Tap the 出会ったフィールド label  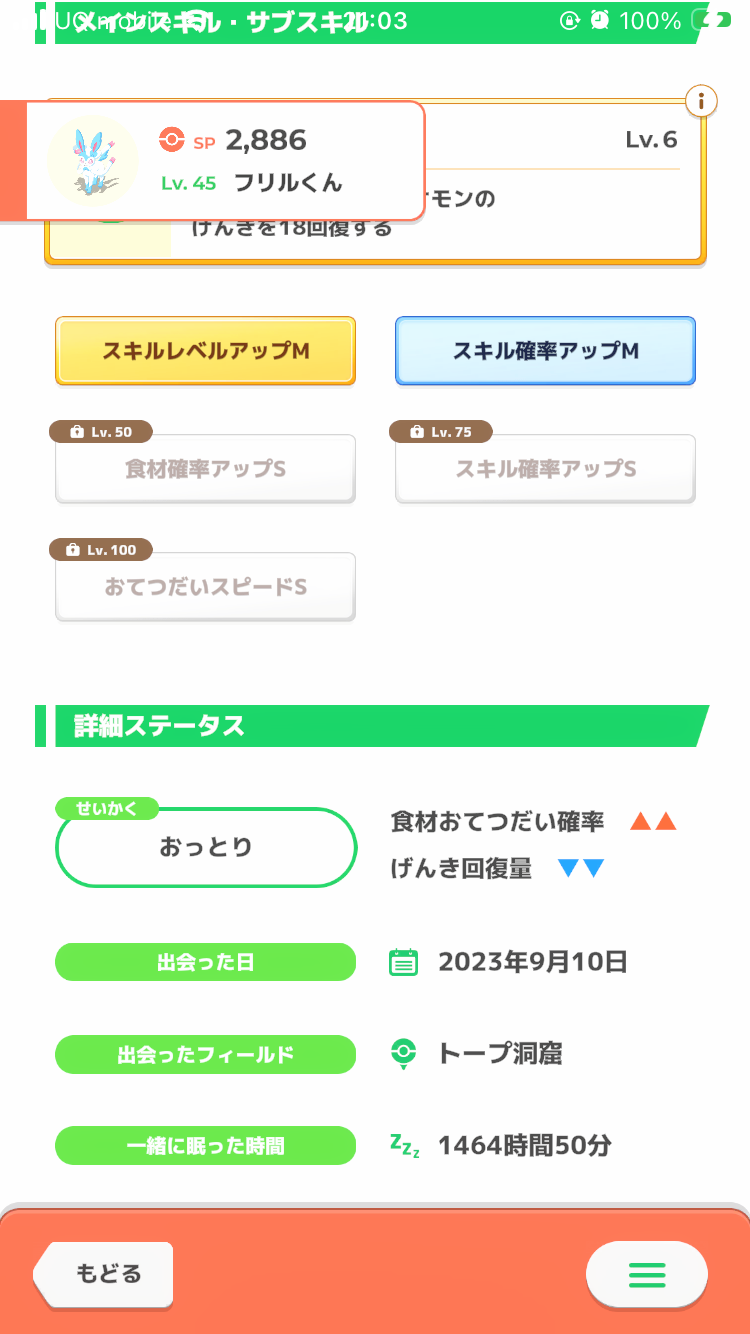pyautogui.click(x=205, y=1054)
